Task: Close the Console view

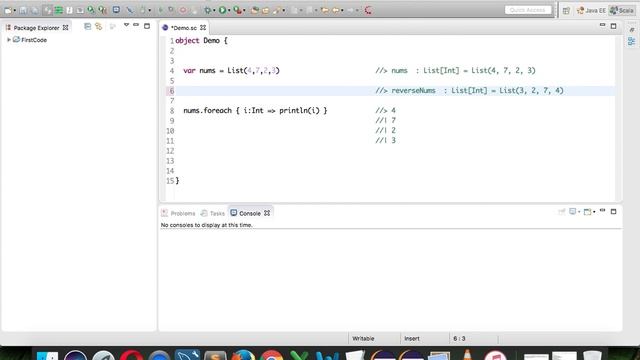Action: (x=267, y=213)
